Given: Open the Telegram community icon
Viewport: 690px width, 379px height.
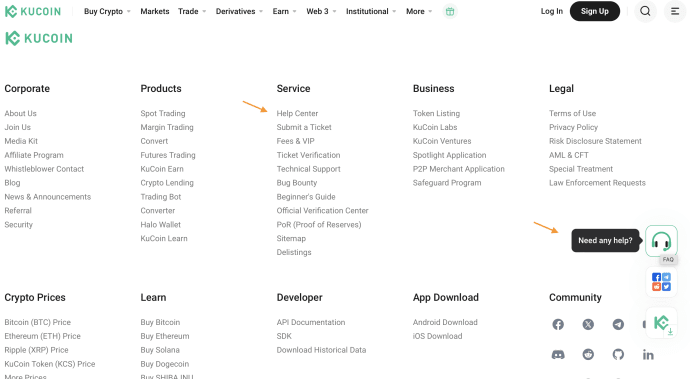Looking at the screenshot, I should (x=618, y=324).
